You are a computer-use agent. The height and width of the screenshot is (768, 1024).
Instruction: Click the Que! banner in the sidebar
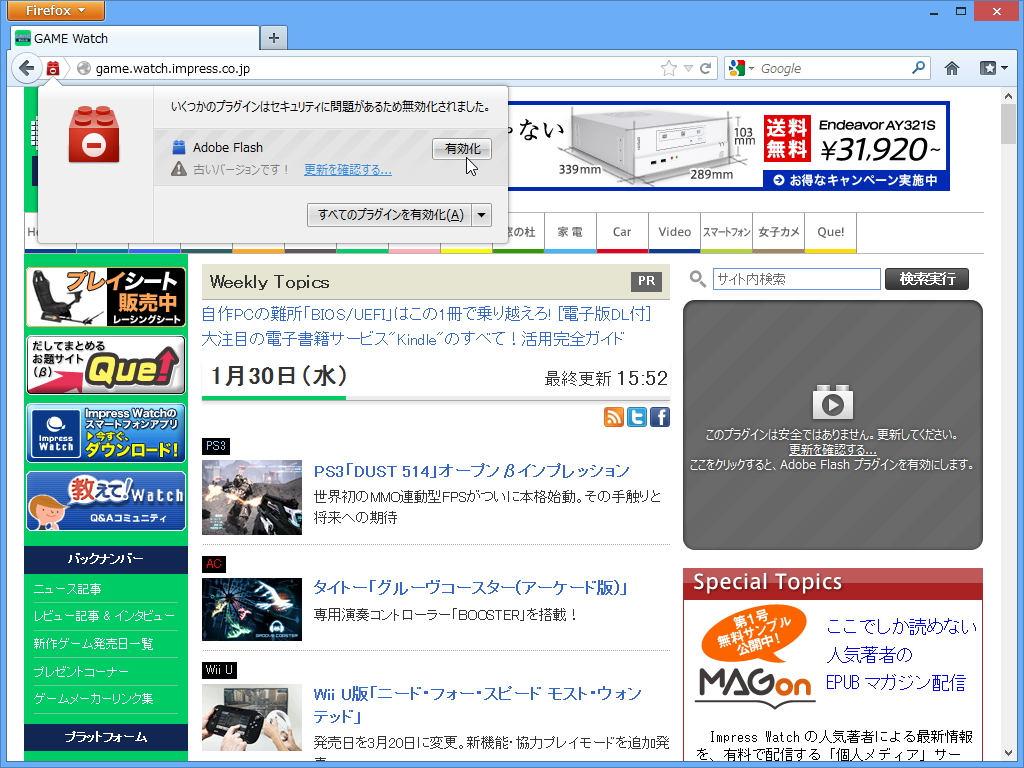coord(105,366)
